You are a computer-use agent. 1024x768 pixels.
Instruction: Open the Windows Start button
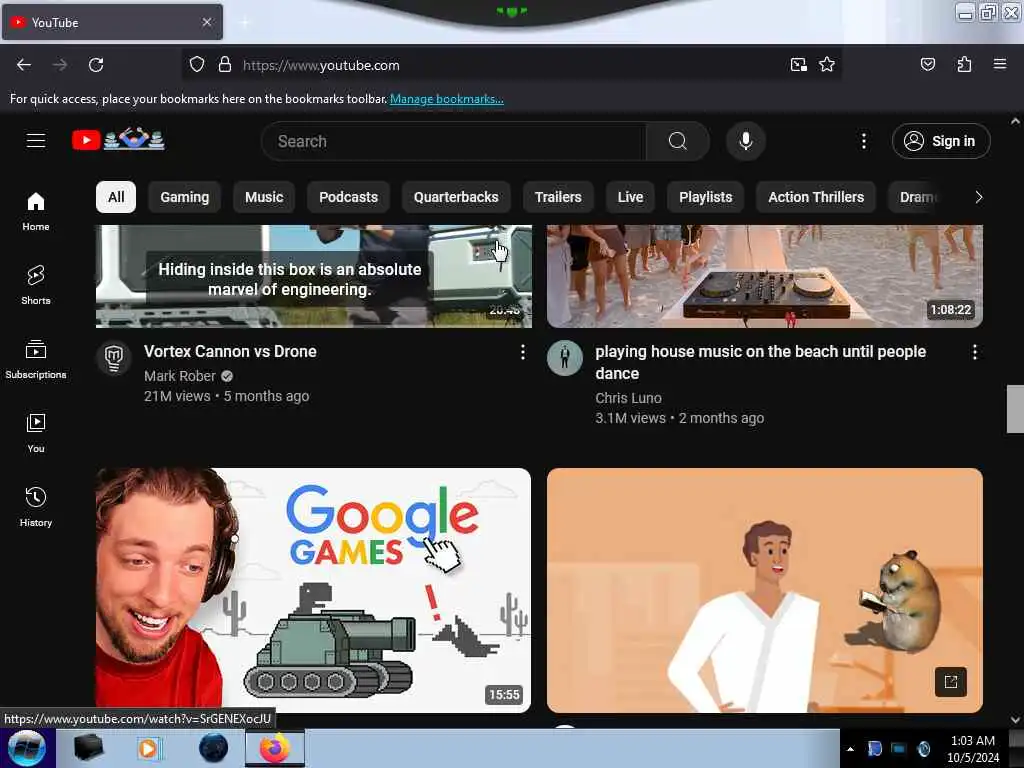coord(27,748)
